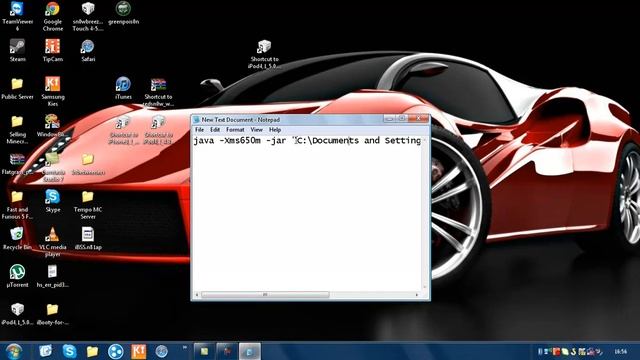Select the TipCam desktop icon
The height and width of the screenshot is (360, 640).
click(x=53, y=51)
